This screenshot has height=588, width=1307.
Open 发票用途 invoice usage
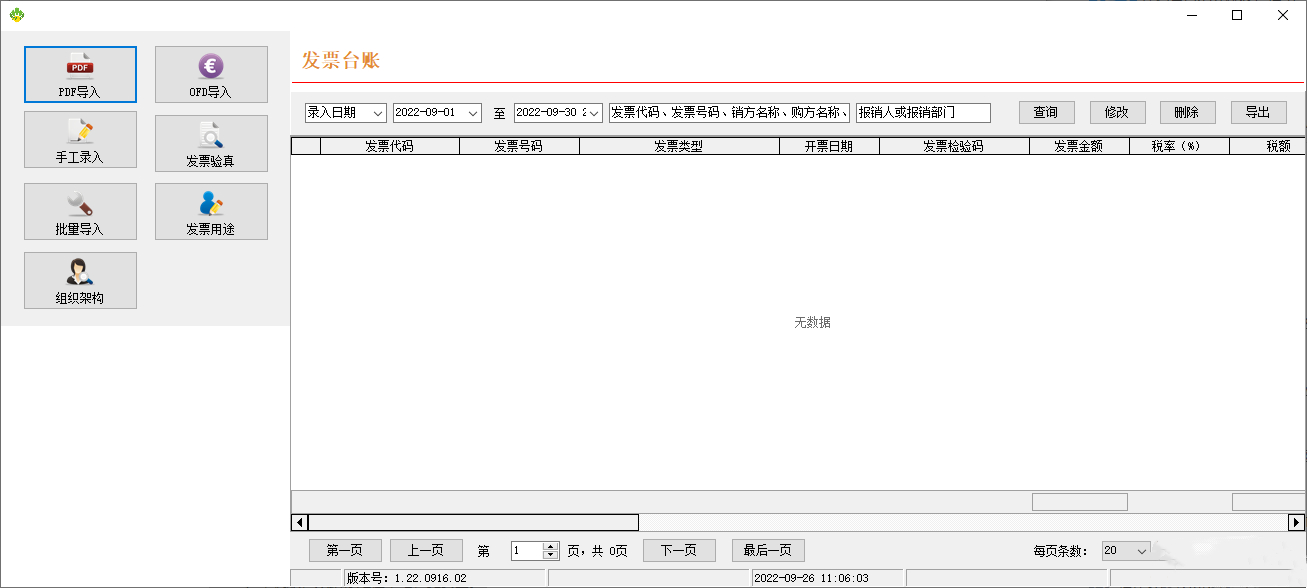tap(211, 211)
